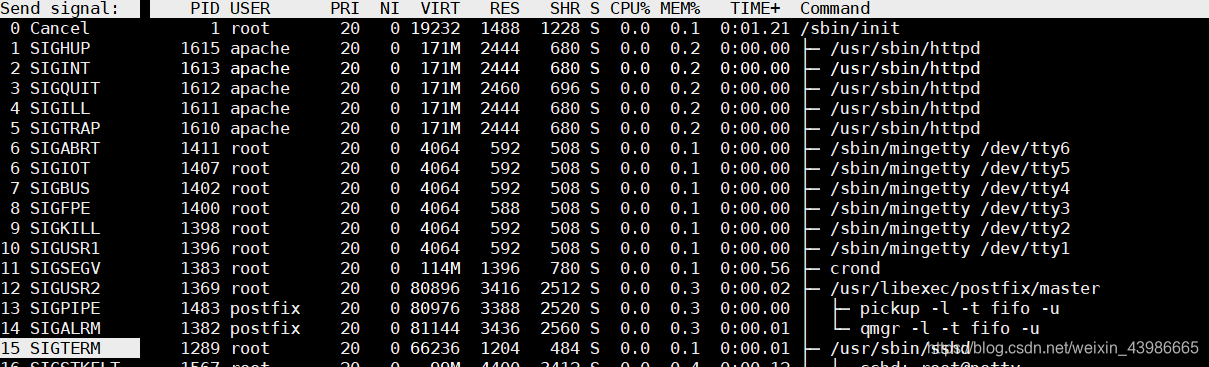1209x367 pixels.
Task: Select the mingetty /dev/tty4 process
Action: pos(679,188)
